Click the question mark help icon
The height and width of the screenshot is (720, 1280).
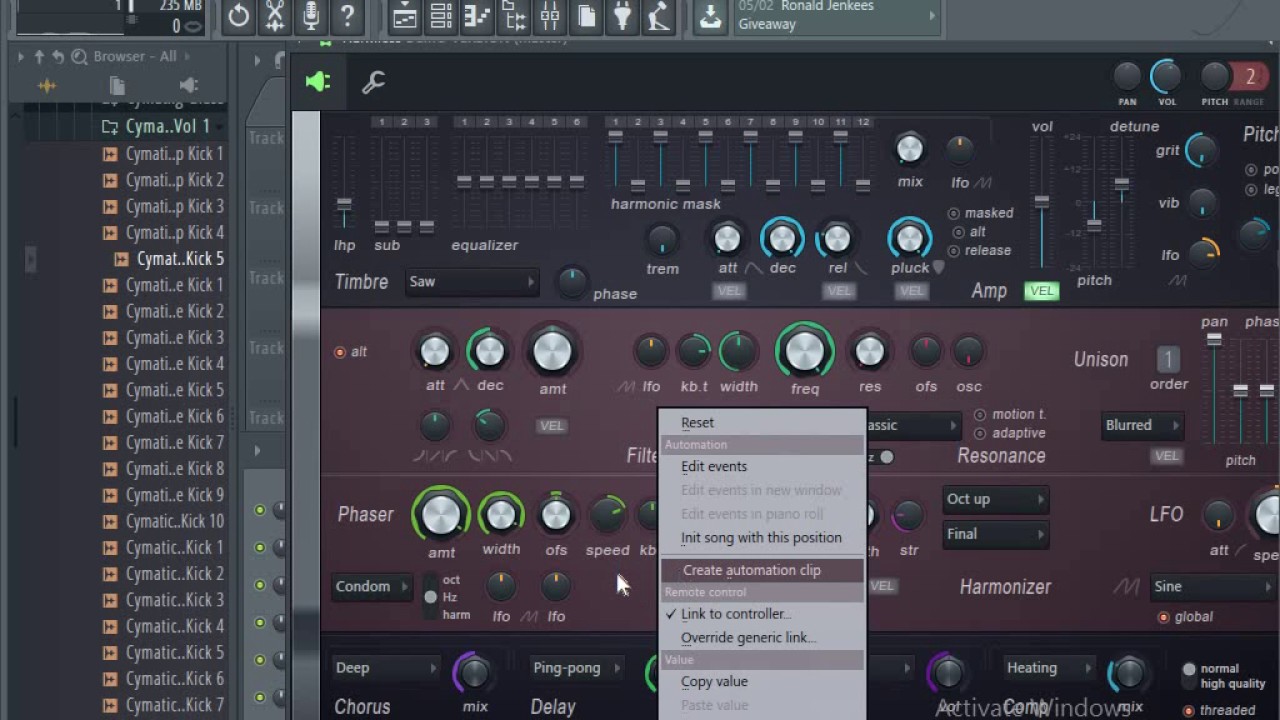tap(347, 16)
